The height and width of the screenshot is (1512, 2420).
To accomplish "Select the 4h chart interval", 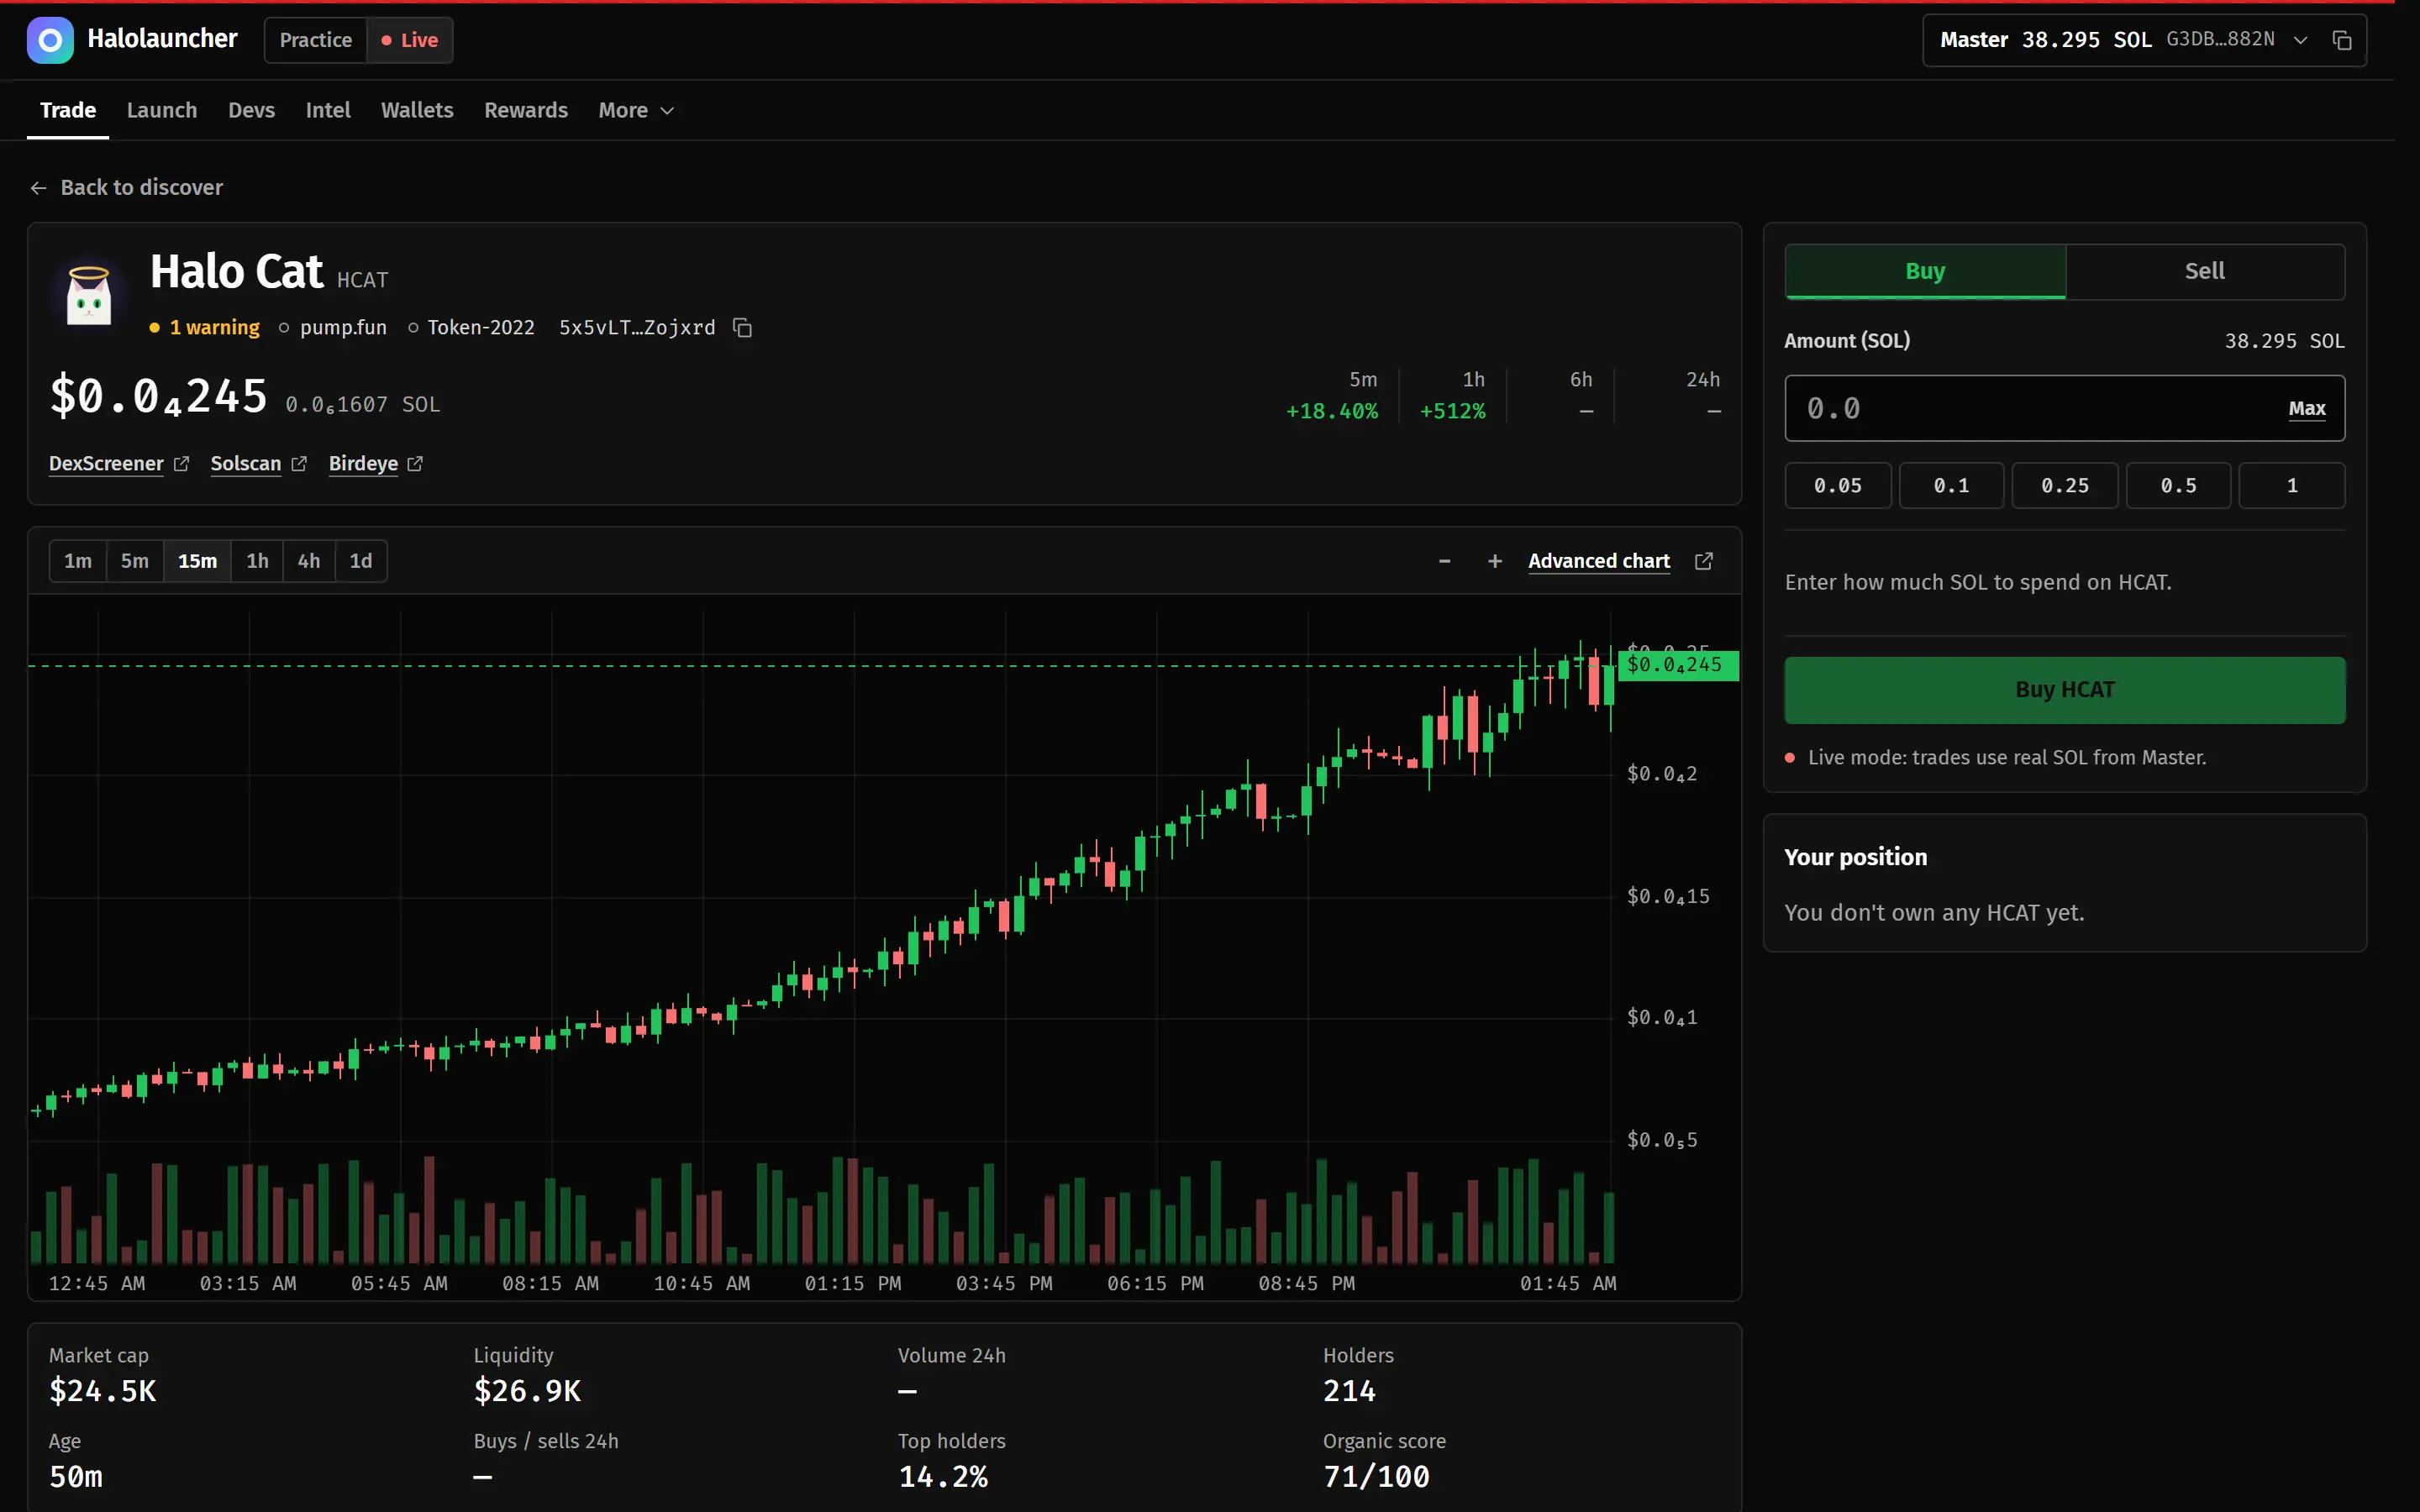I will (x=309, y=561).
